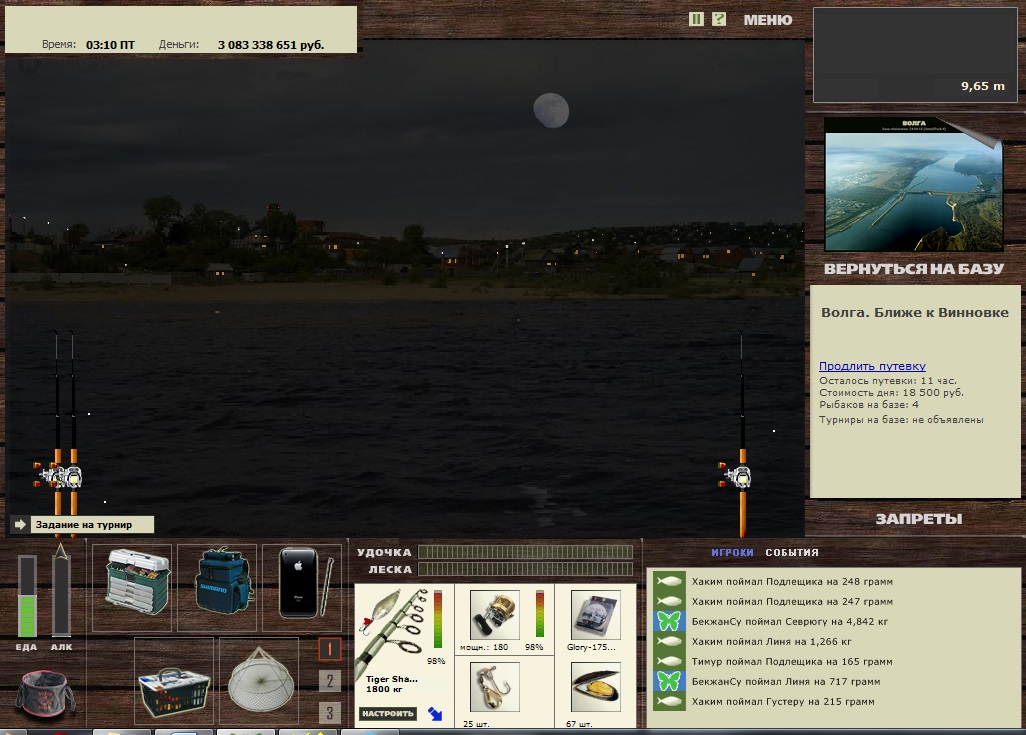Click text "Стоимость дня: 18 500 руб."
1026x735 pixels.
coord(891,393)
